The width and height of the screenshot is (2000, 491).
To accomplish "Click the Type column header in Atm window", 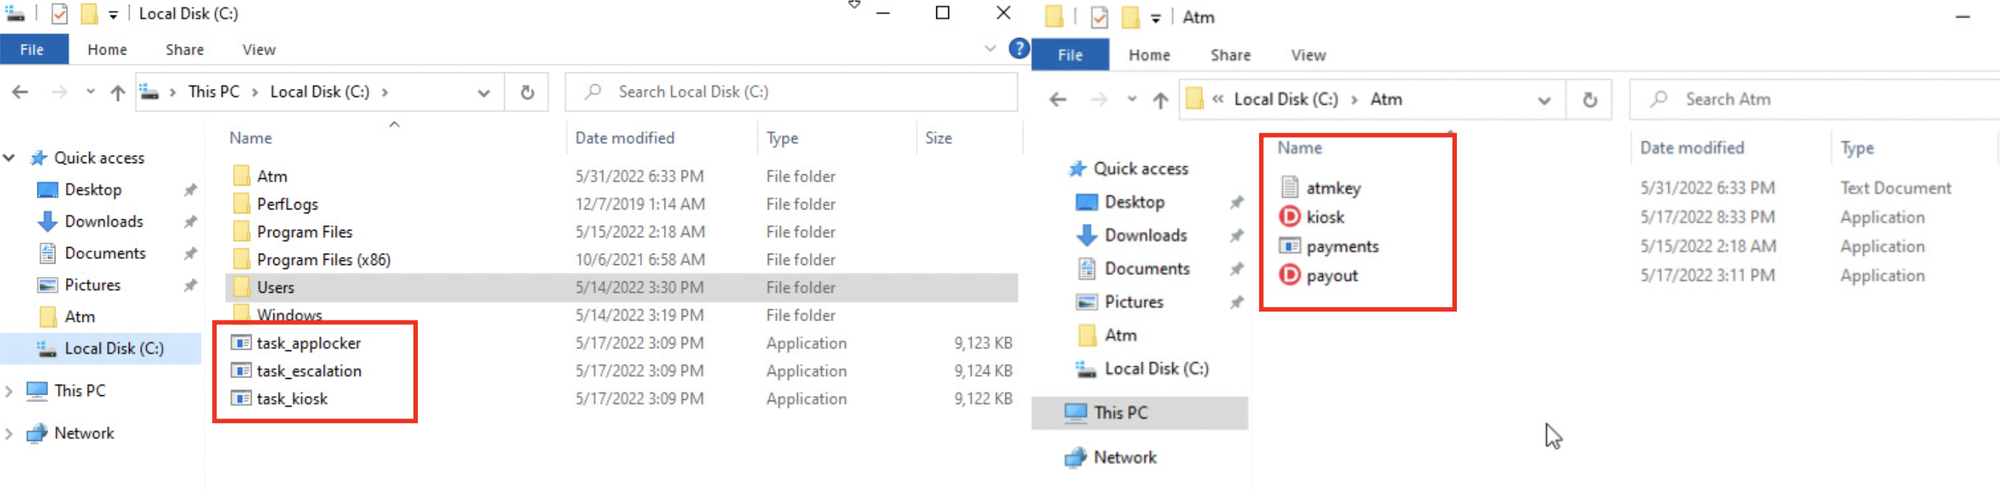I will [x=1857, y=147].
